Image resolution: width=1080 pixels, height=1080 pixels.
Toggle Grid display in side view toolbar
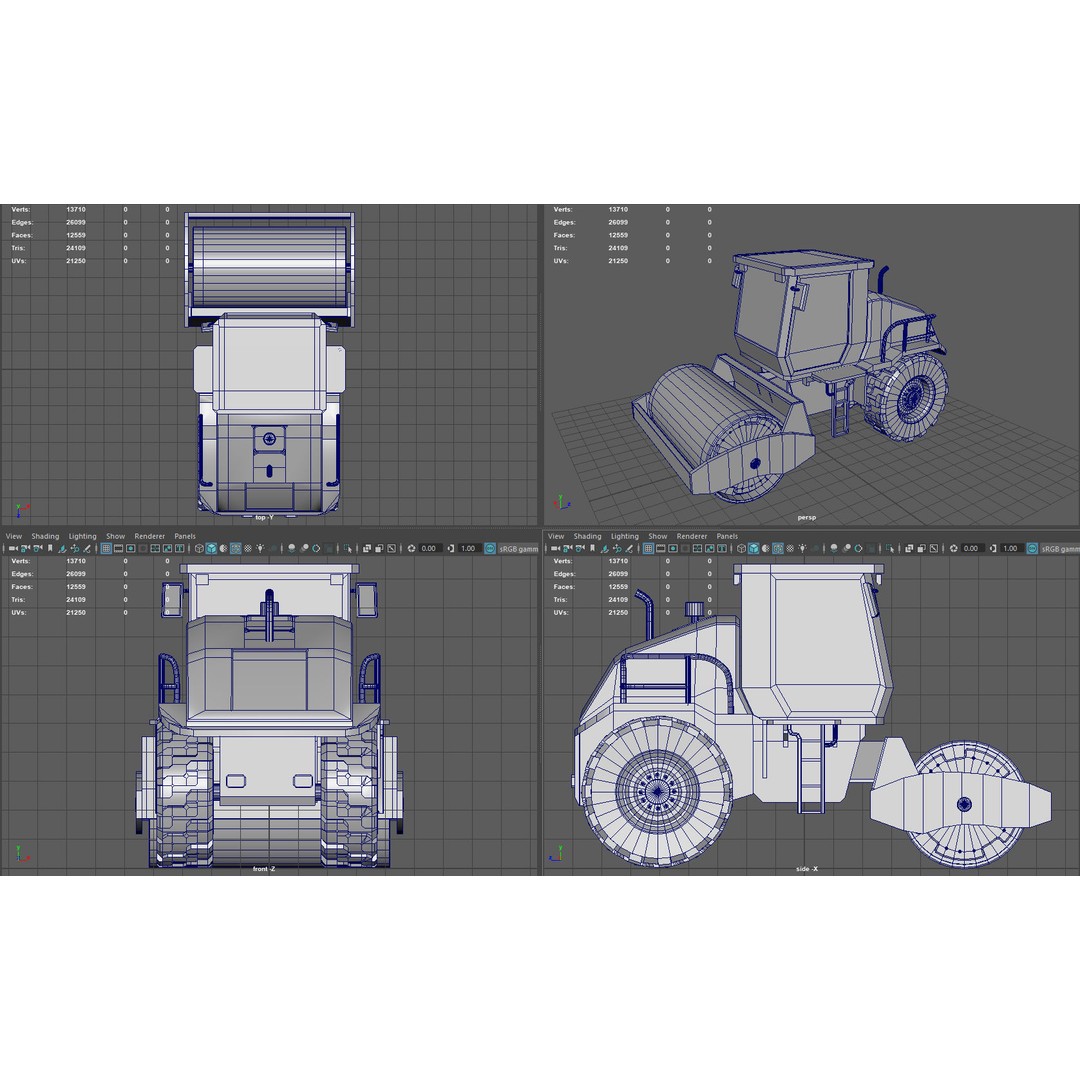(x=648, y=548)
